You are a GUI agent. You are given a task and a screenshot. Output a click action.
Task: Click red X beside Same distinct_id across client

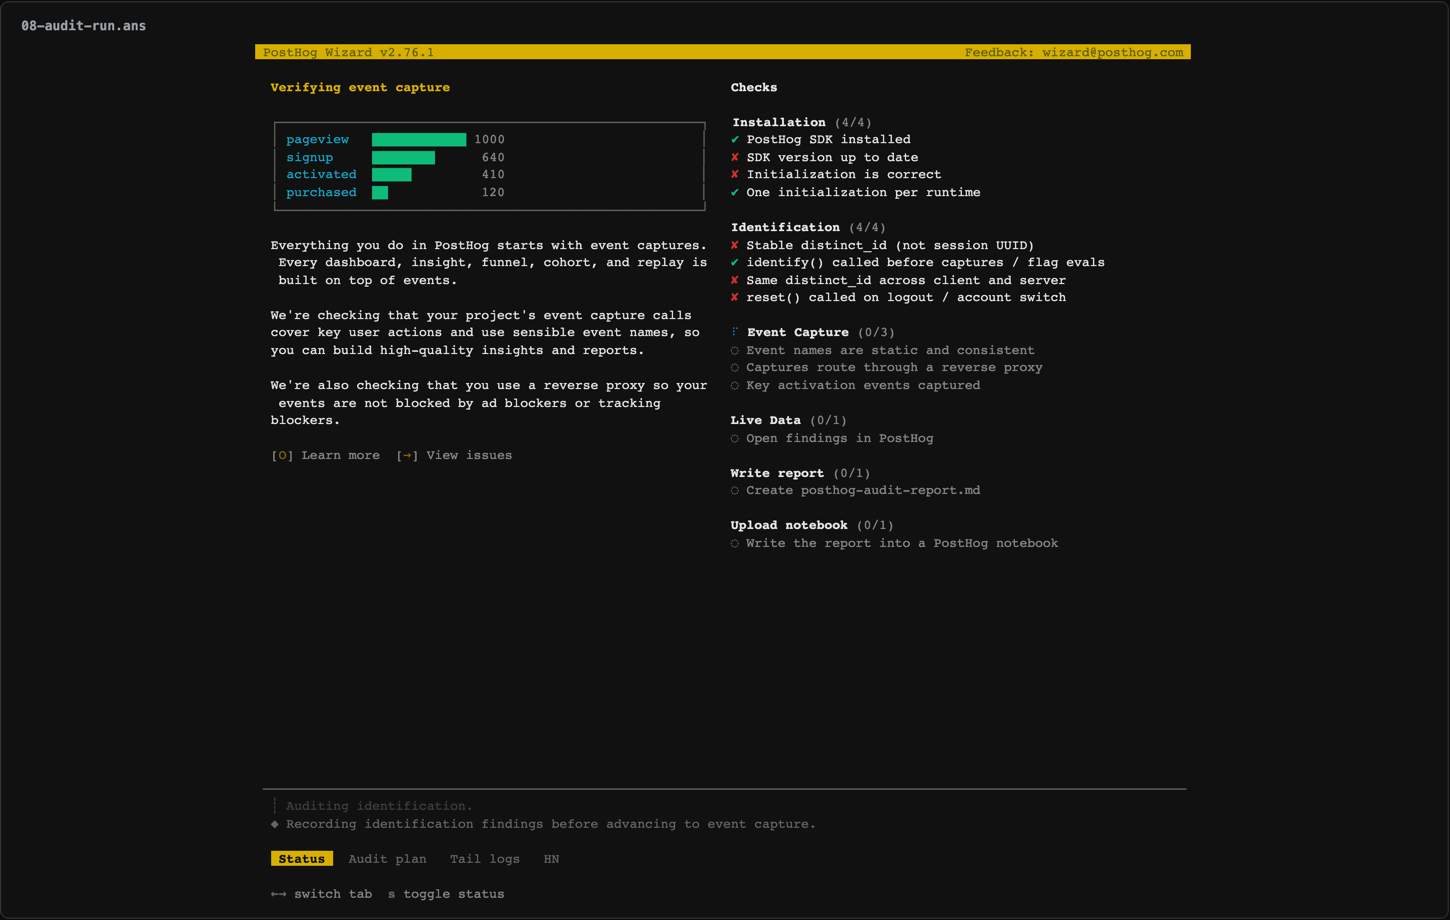tap(735, 280)
